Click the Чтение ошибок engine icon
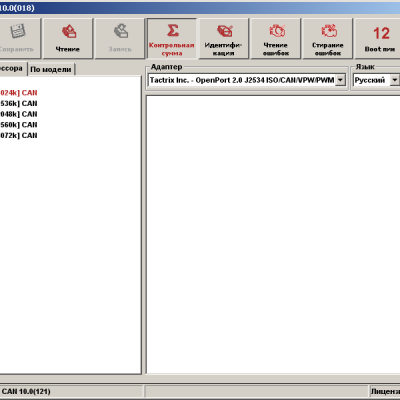The width and height of the screenshot is (400, 400). pyautogui.click(x=277, y=31)
